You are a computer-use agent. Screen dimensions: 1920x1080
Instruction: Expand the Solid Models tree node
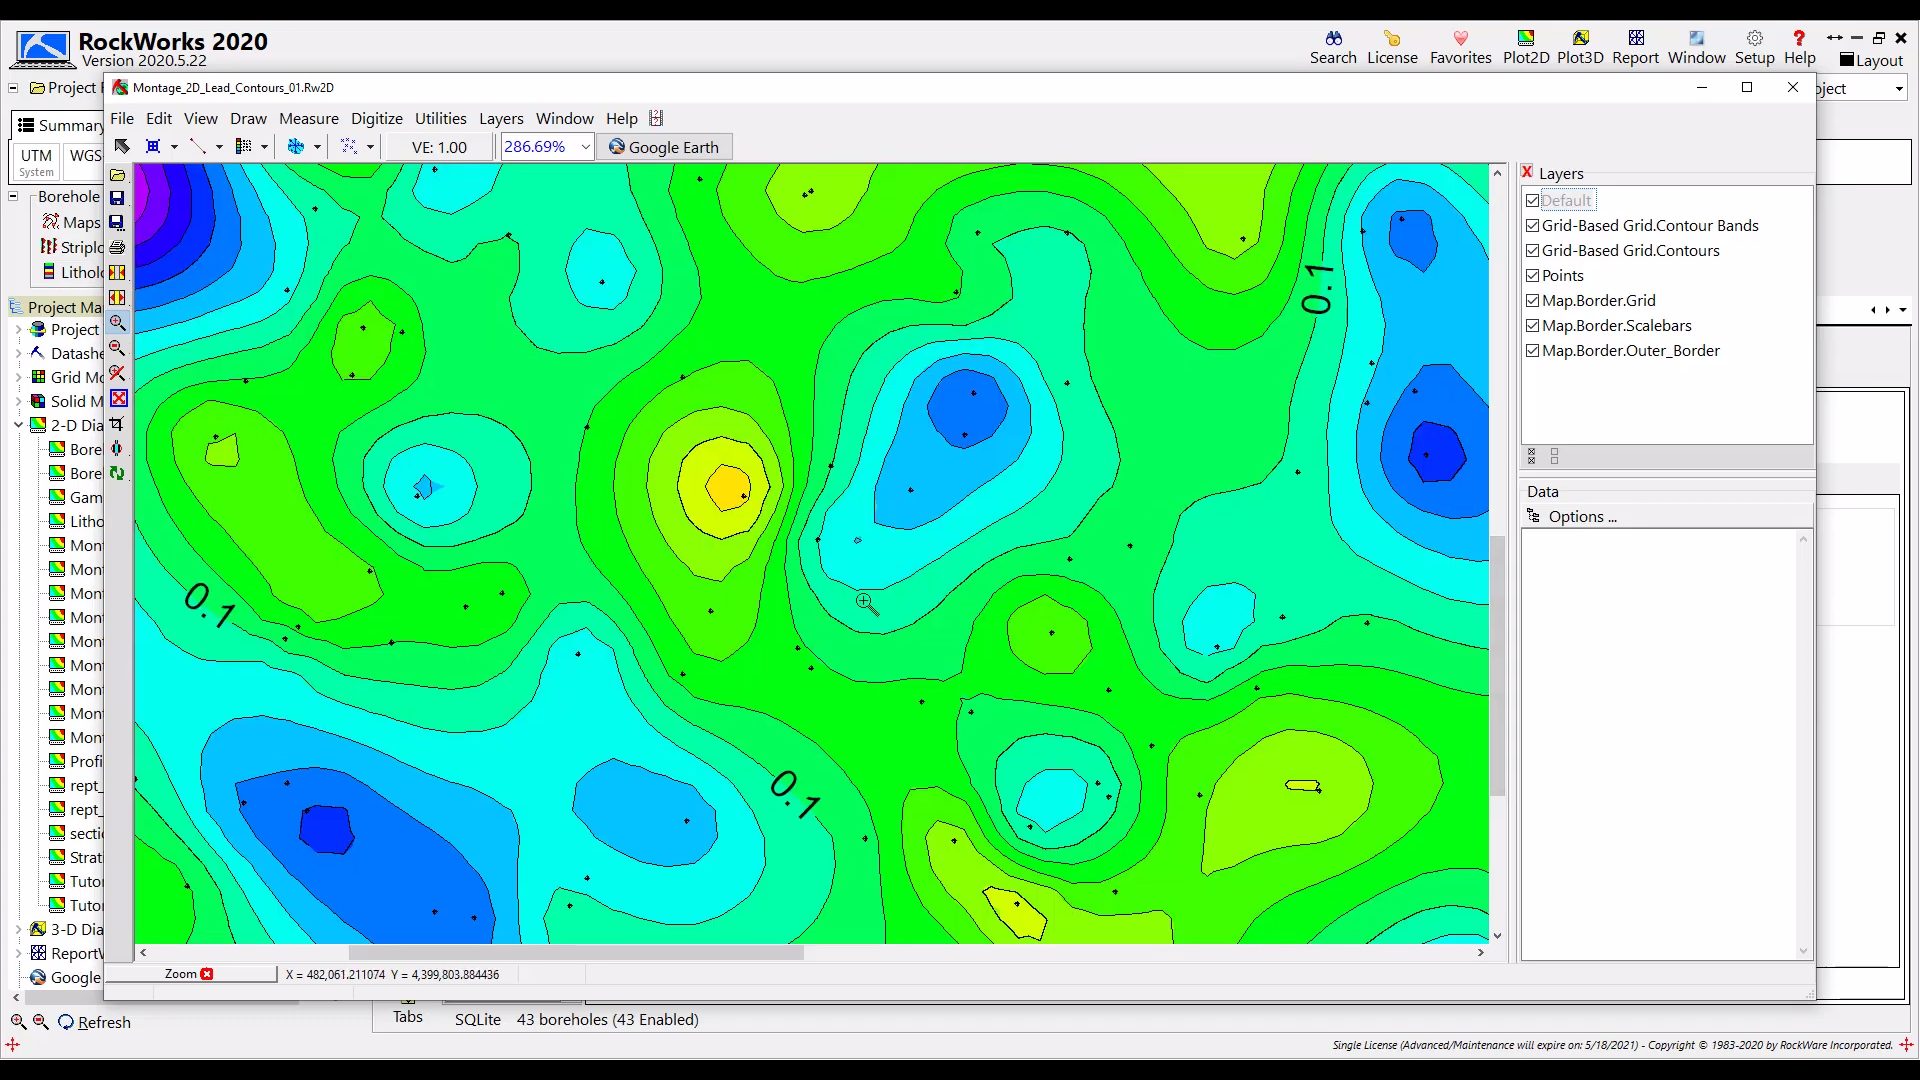[x=18, y=401]
